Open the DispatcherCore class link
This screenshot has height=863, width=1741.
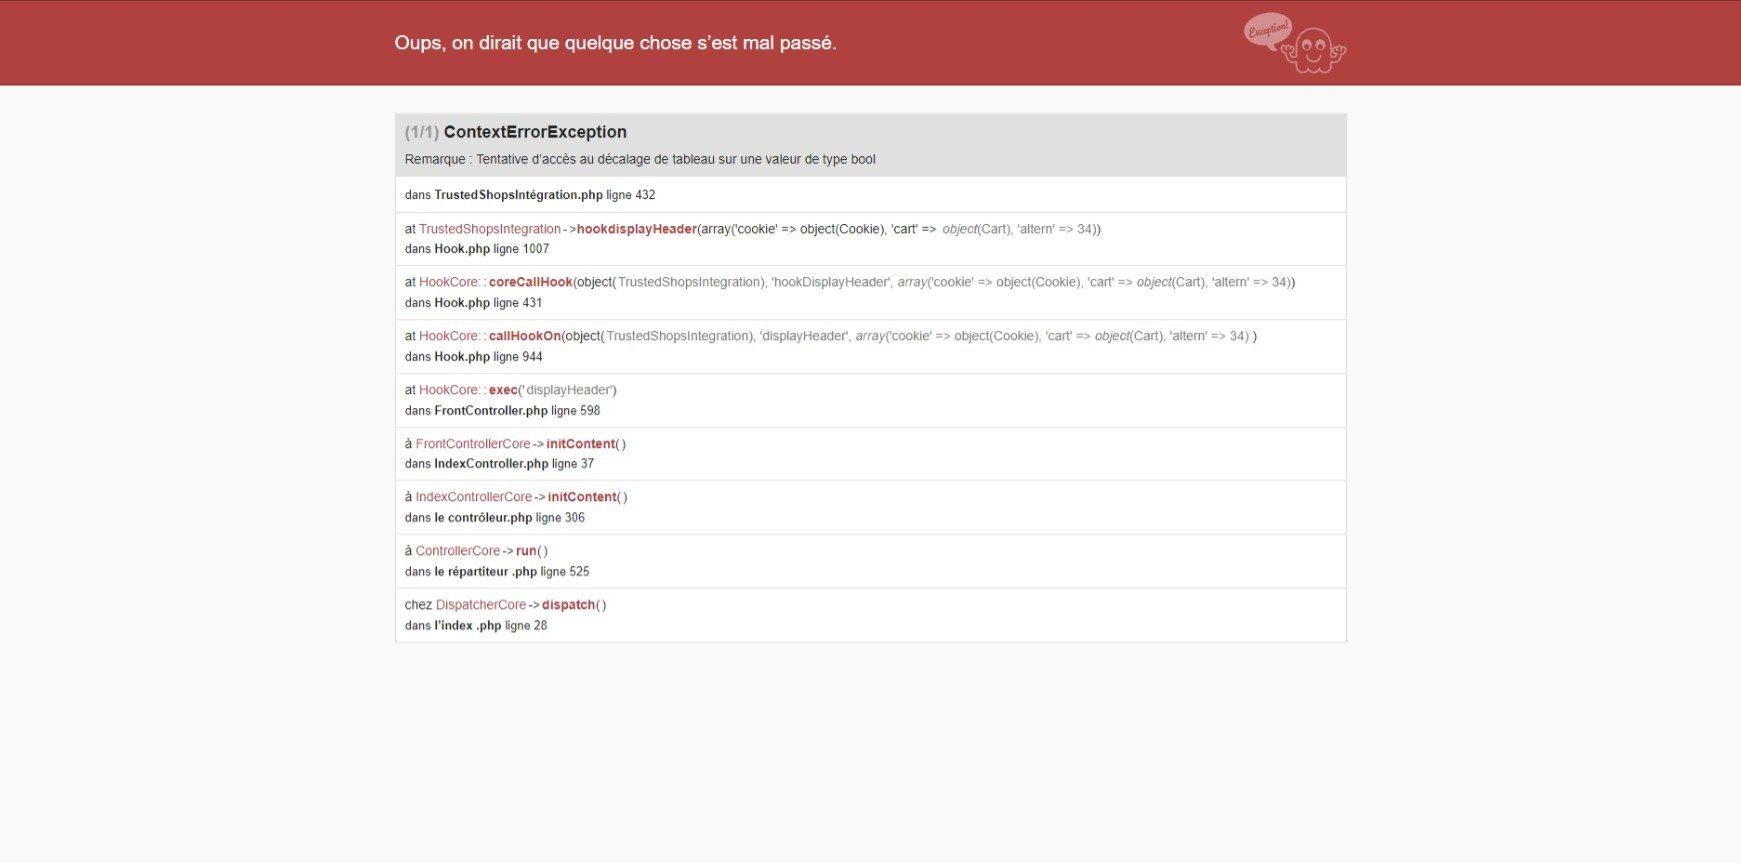coord(481,605)
